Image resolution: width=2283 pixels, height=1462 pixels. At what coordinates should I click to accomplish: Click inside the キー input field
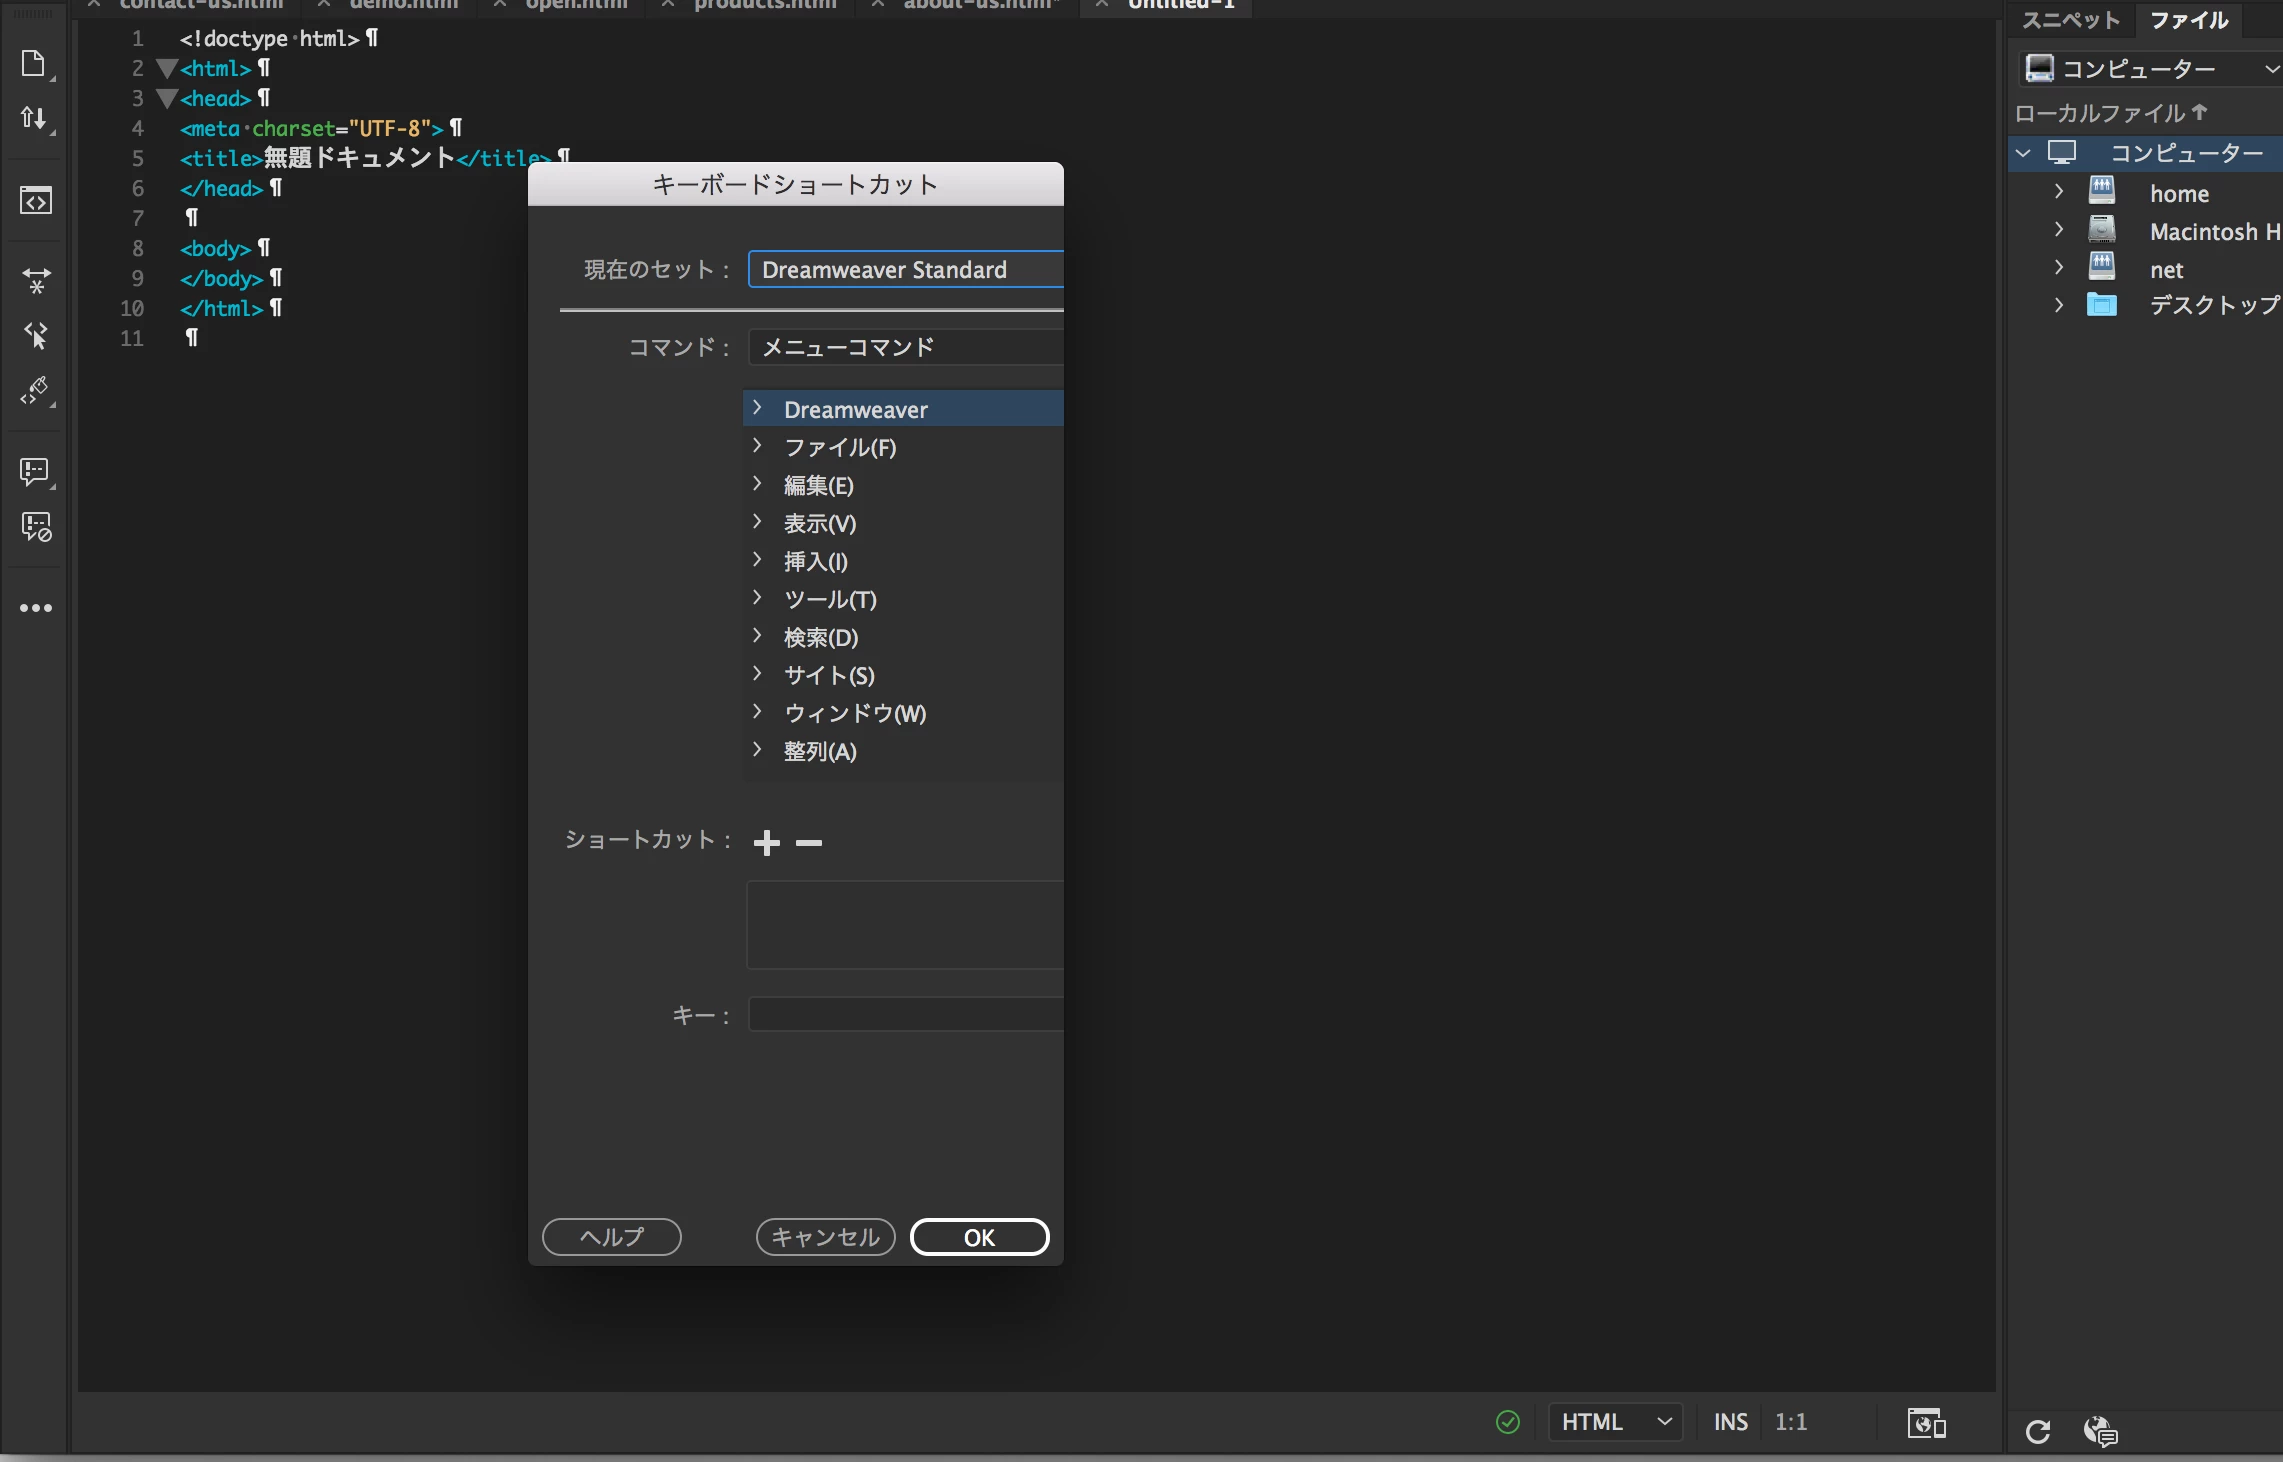[x=904, y=1014]
